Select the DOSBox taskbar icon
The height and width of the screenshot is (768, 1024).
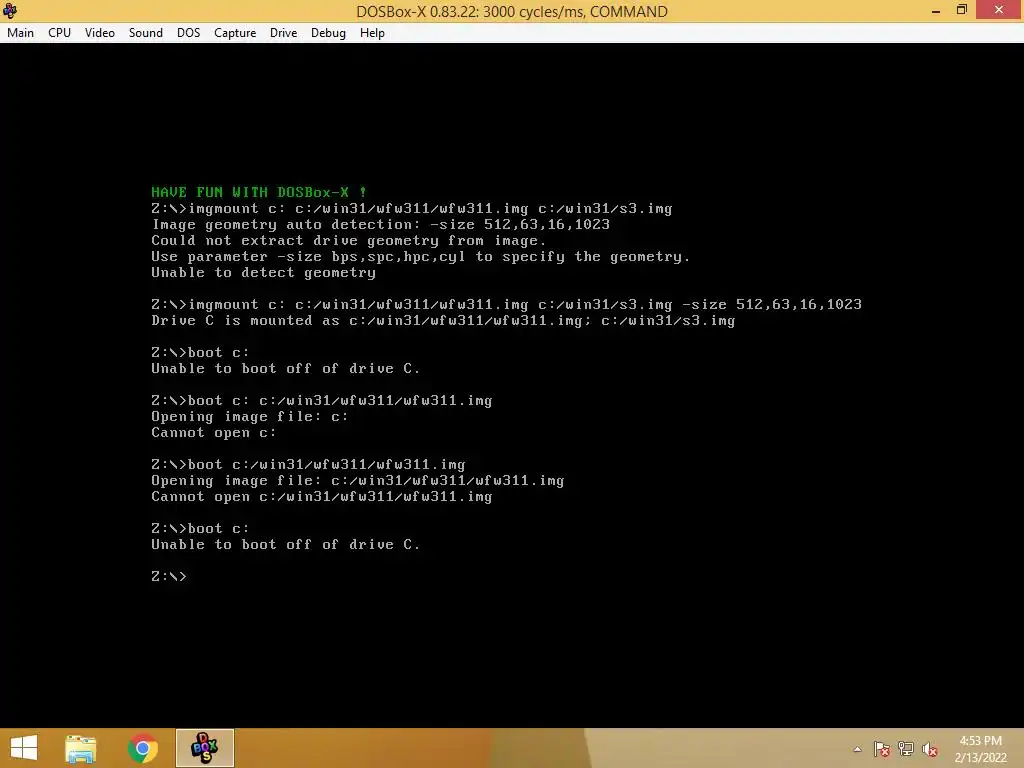click(x=204, y=748)
